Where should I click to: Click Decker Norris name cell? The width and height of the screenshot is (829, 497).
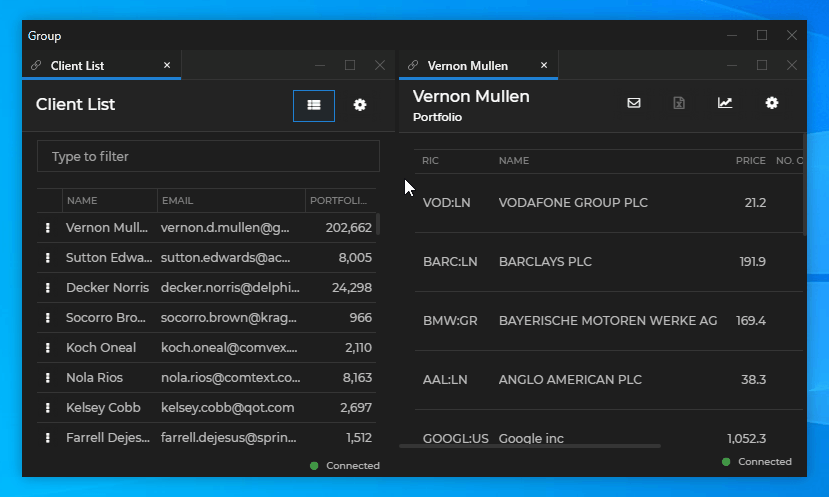tap(107, 288)
